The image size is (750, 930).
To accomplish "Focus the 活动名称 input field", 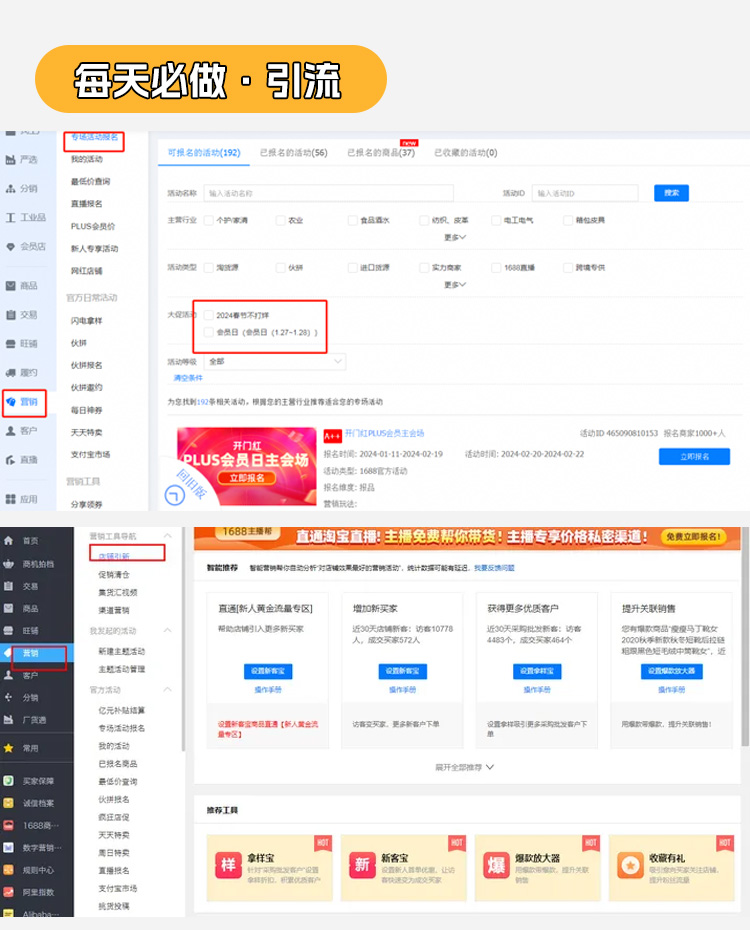I will point(328,193).
